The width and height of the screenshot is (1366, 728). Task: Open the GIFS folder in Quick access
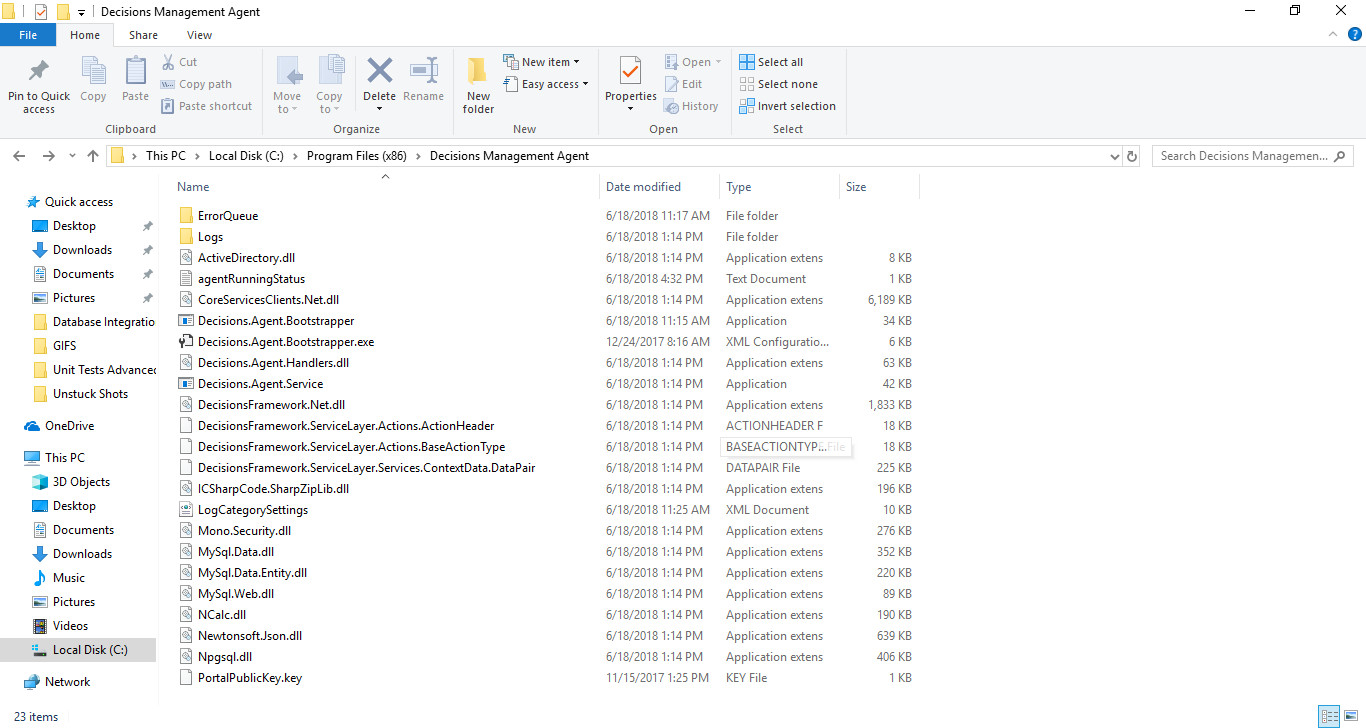(x=64, y=346)
